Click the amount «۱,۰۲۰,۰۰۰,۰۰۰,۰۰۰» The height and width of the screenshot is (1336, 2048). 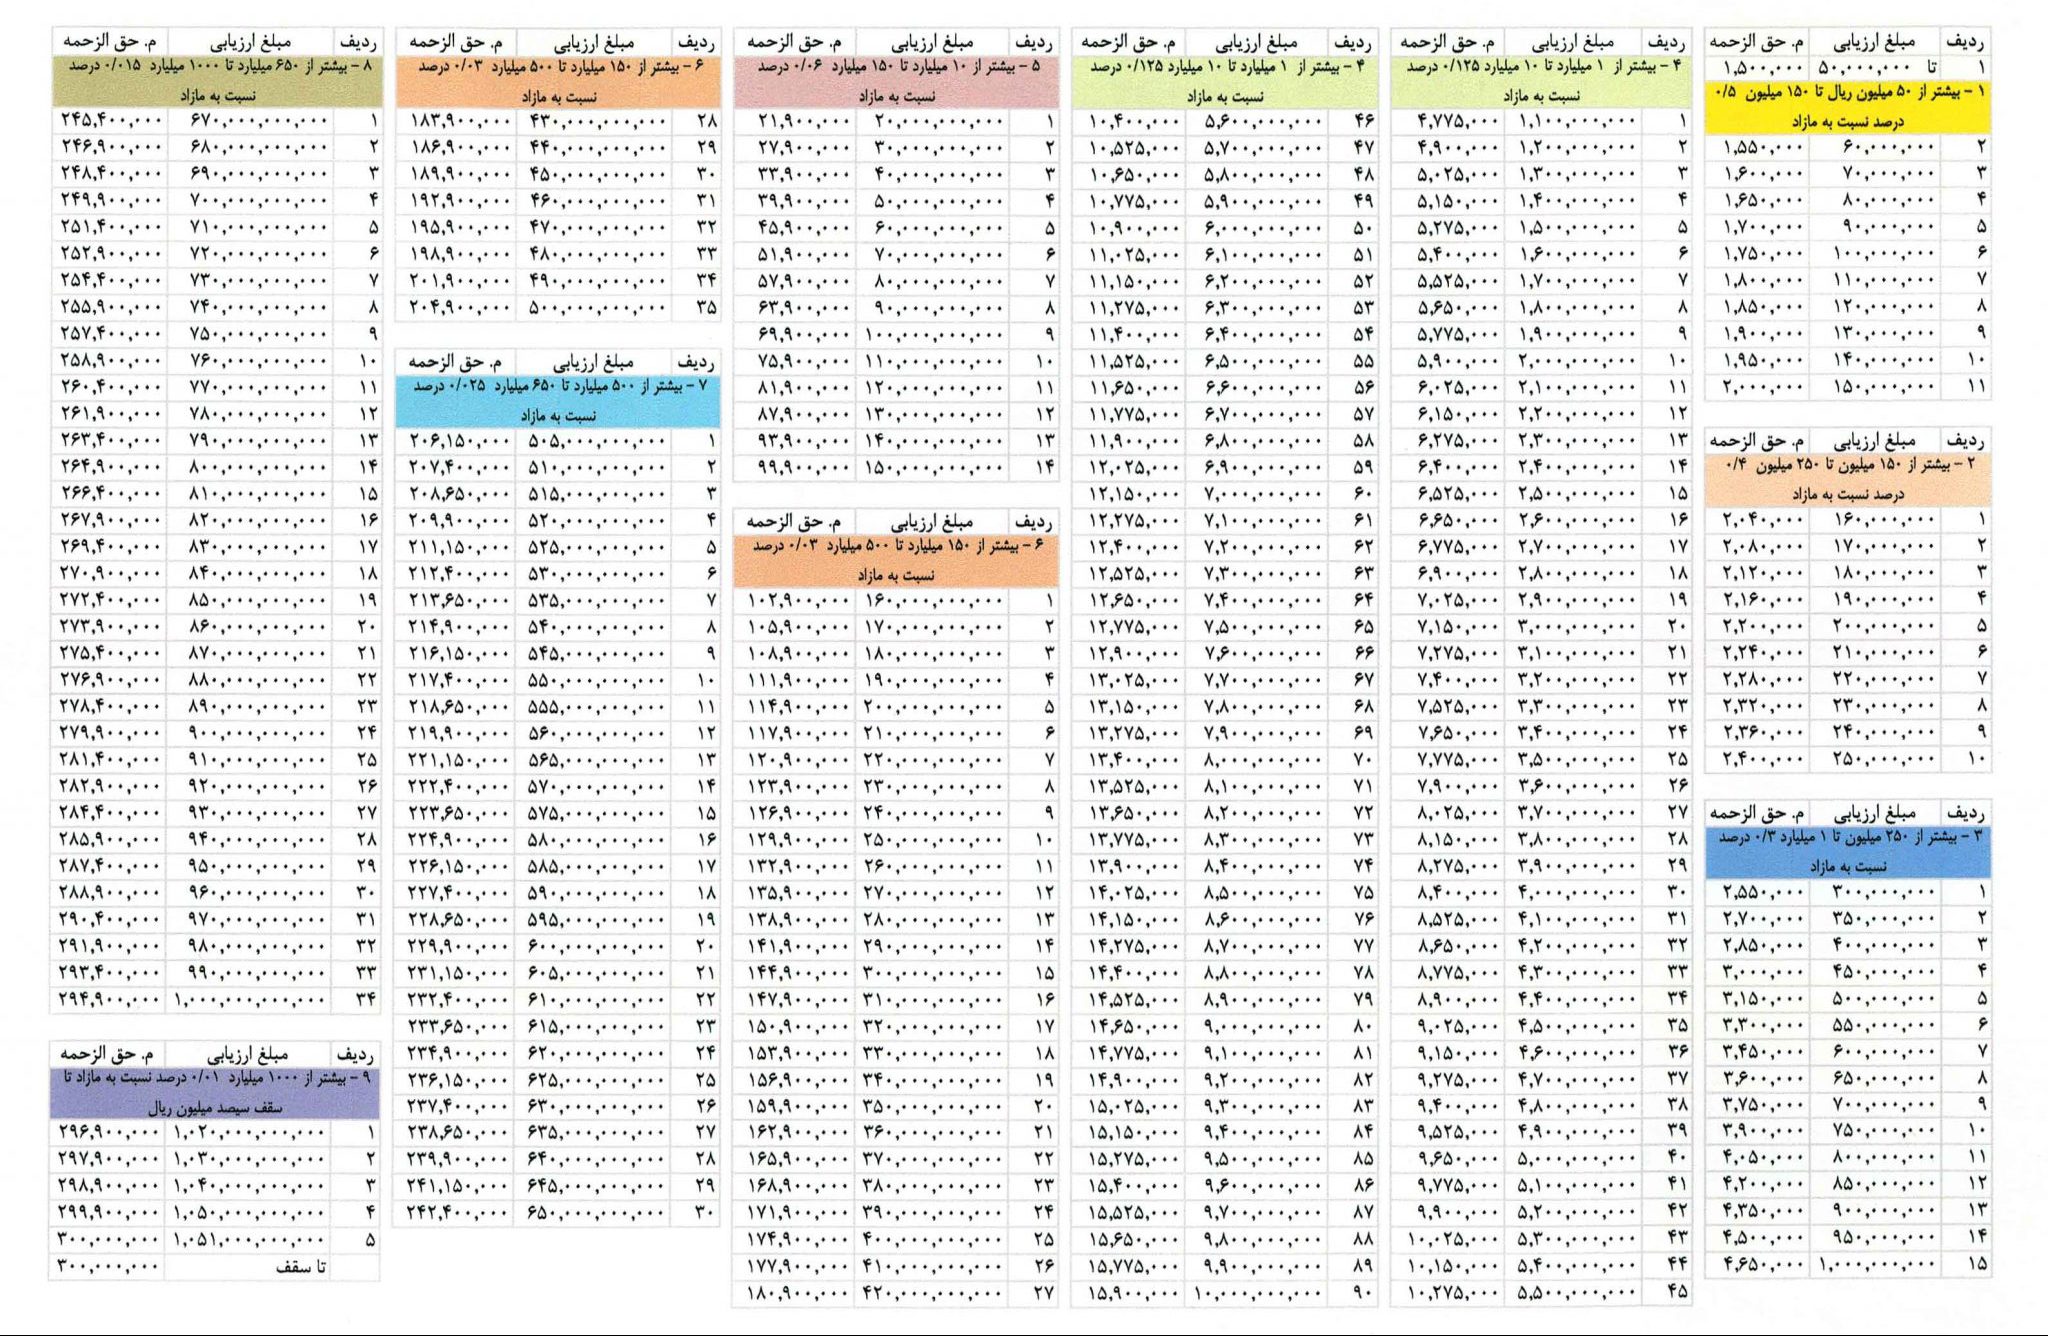click(x=250, y=1133)
